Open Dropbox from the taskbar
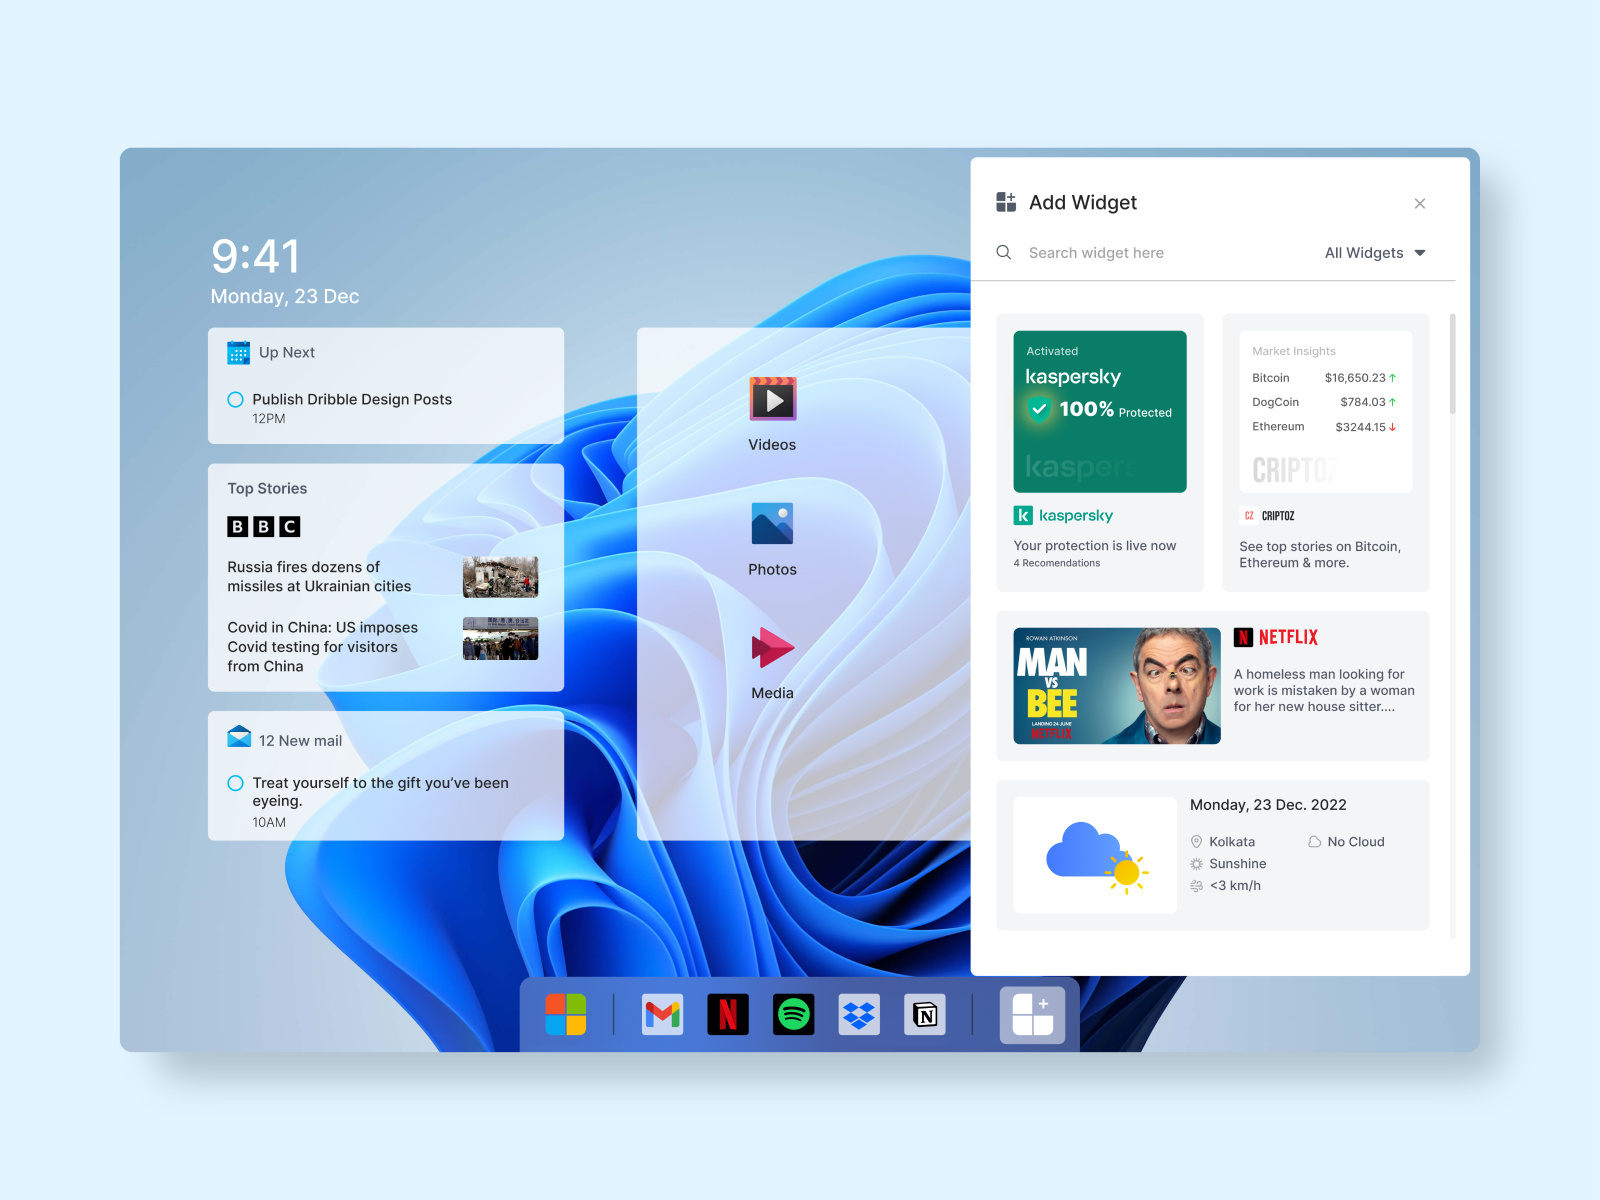The image size is (1600, 1200). coord(859,1014)
